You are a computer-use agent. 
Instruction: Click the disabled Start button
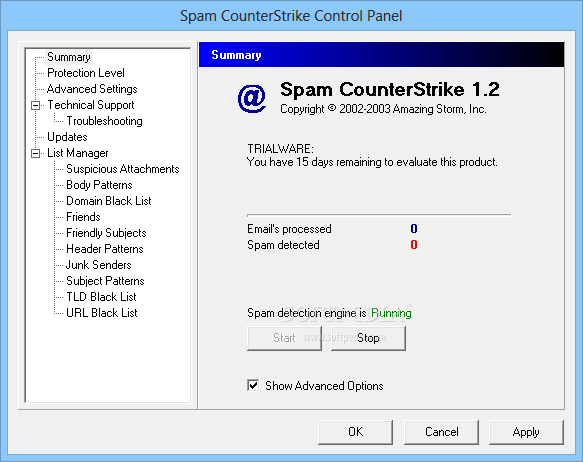[x=284, y=338]
